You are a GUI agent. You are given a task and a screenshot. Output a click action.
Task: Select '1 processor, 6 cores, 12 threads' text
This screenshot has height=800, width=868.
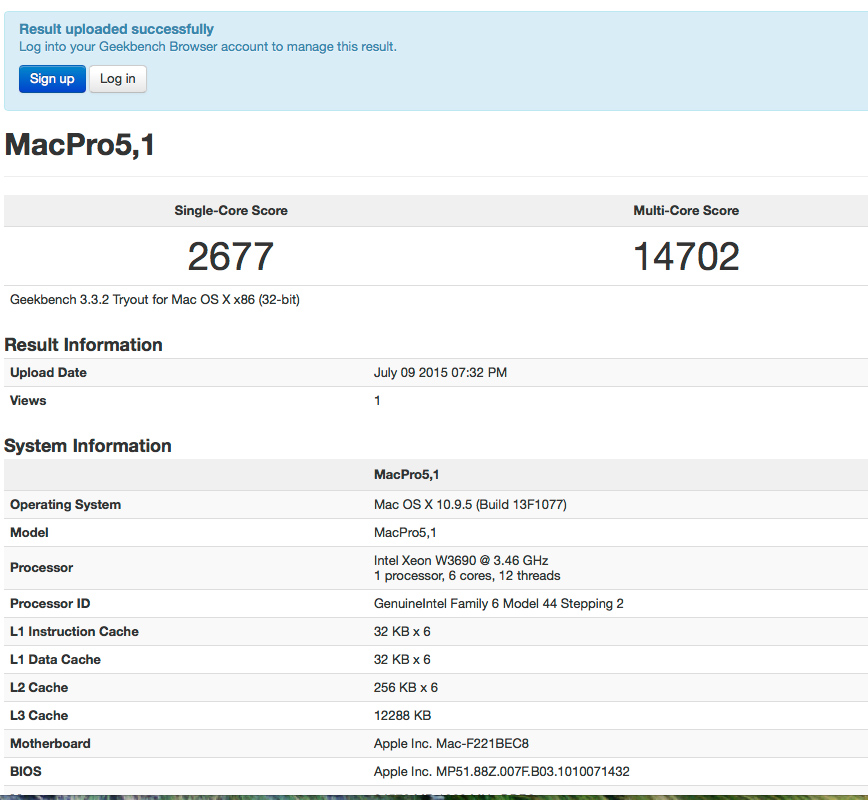pos(467,576)
